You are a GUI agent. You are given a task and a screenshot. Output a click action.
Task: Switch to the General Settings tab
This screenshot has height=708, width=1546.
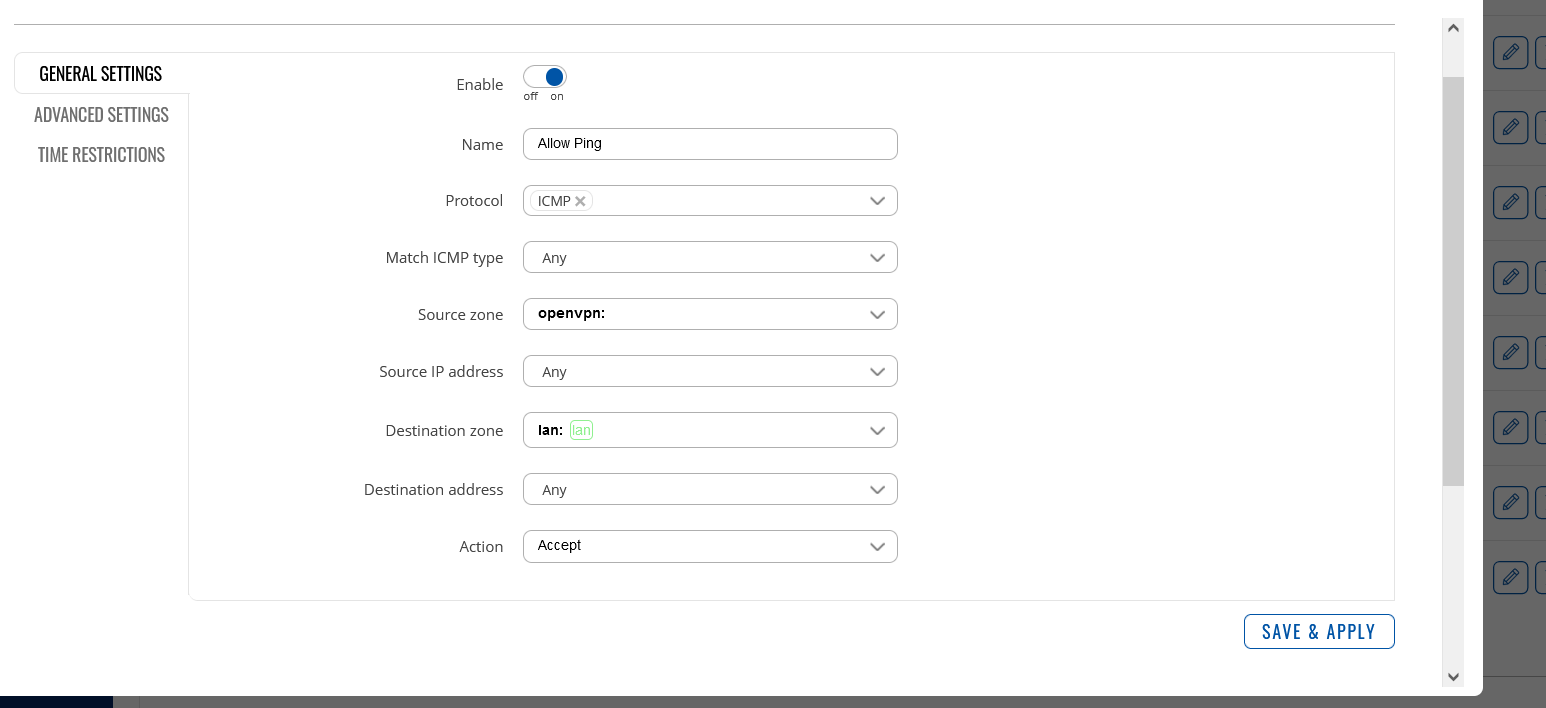101,74
